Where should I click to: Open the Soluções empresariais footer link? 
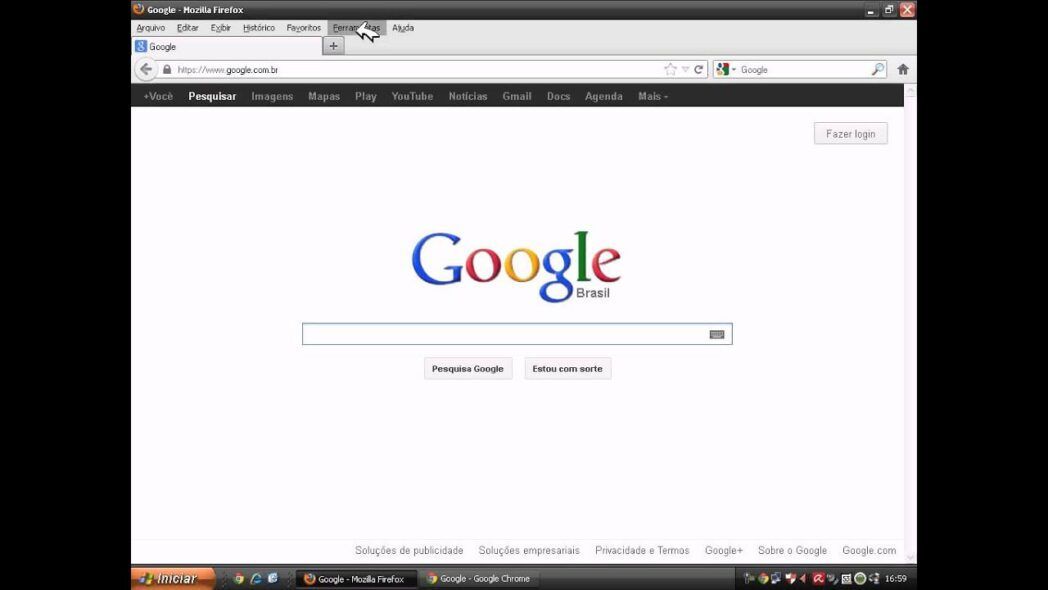(x=529, y=551)
